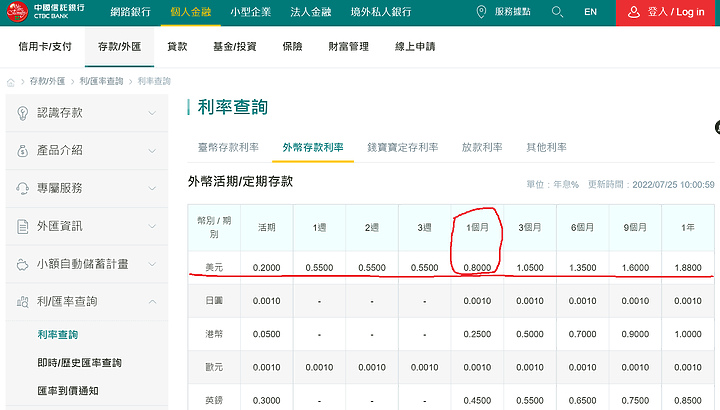The image size is (720, 410).
Task: Switch language with the EN link
Action: (591, 12)
